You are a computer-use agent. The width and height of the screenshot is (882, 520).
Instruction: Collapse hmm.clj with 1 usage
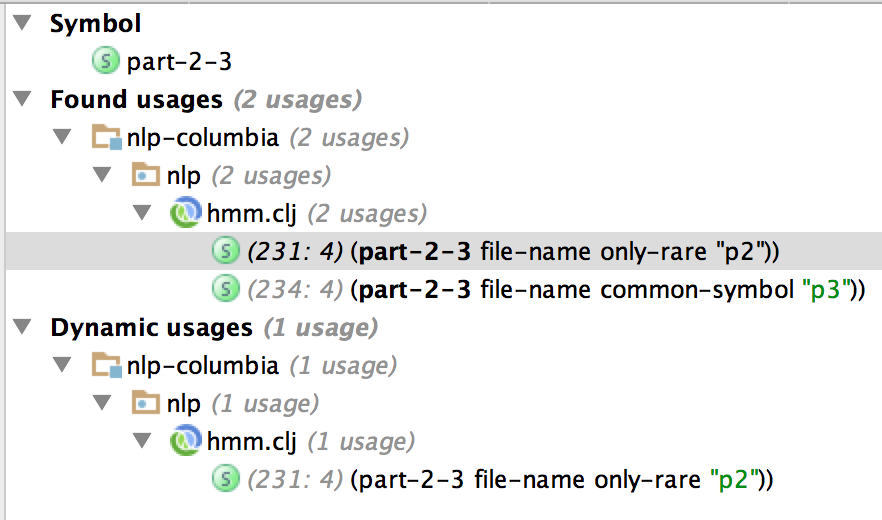pos(142,441)
